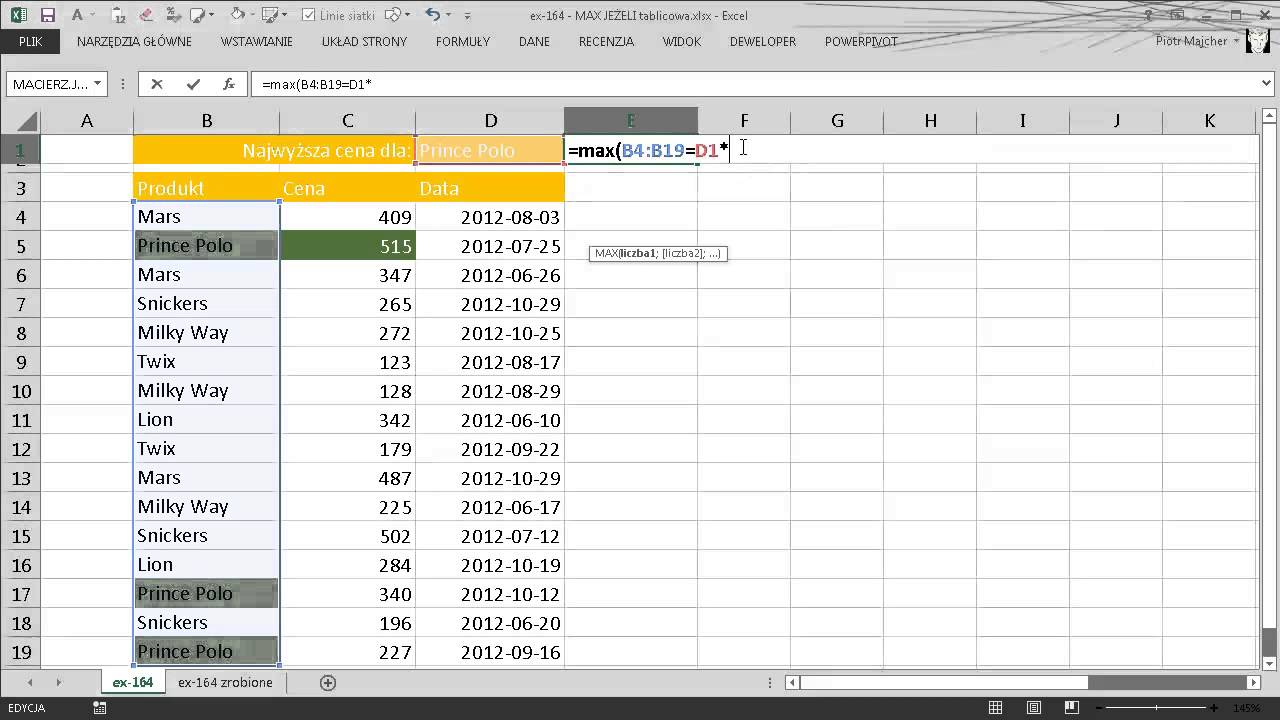The height and width of the screenshot is (720, 1280).
Task: Click the Save icon in quick access toolbar
Action: 48,15
